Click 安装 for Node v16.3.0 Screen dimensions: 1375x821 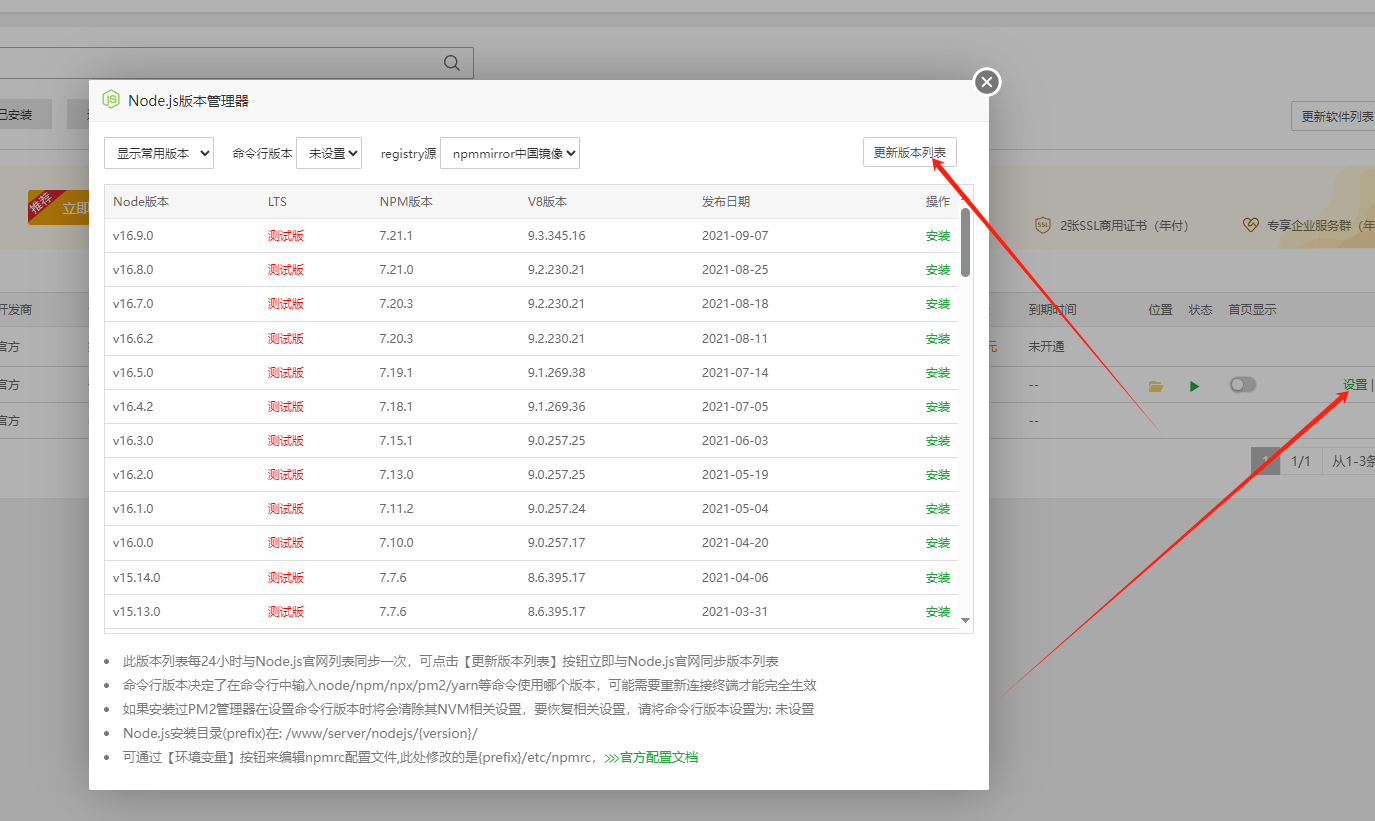point(938,441)
